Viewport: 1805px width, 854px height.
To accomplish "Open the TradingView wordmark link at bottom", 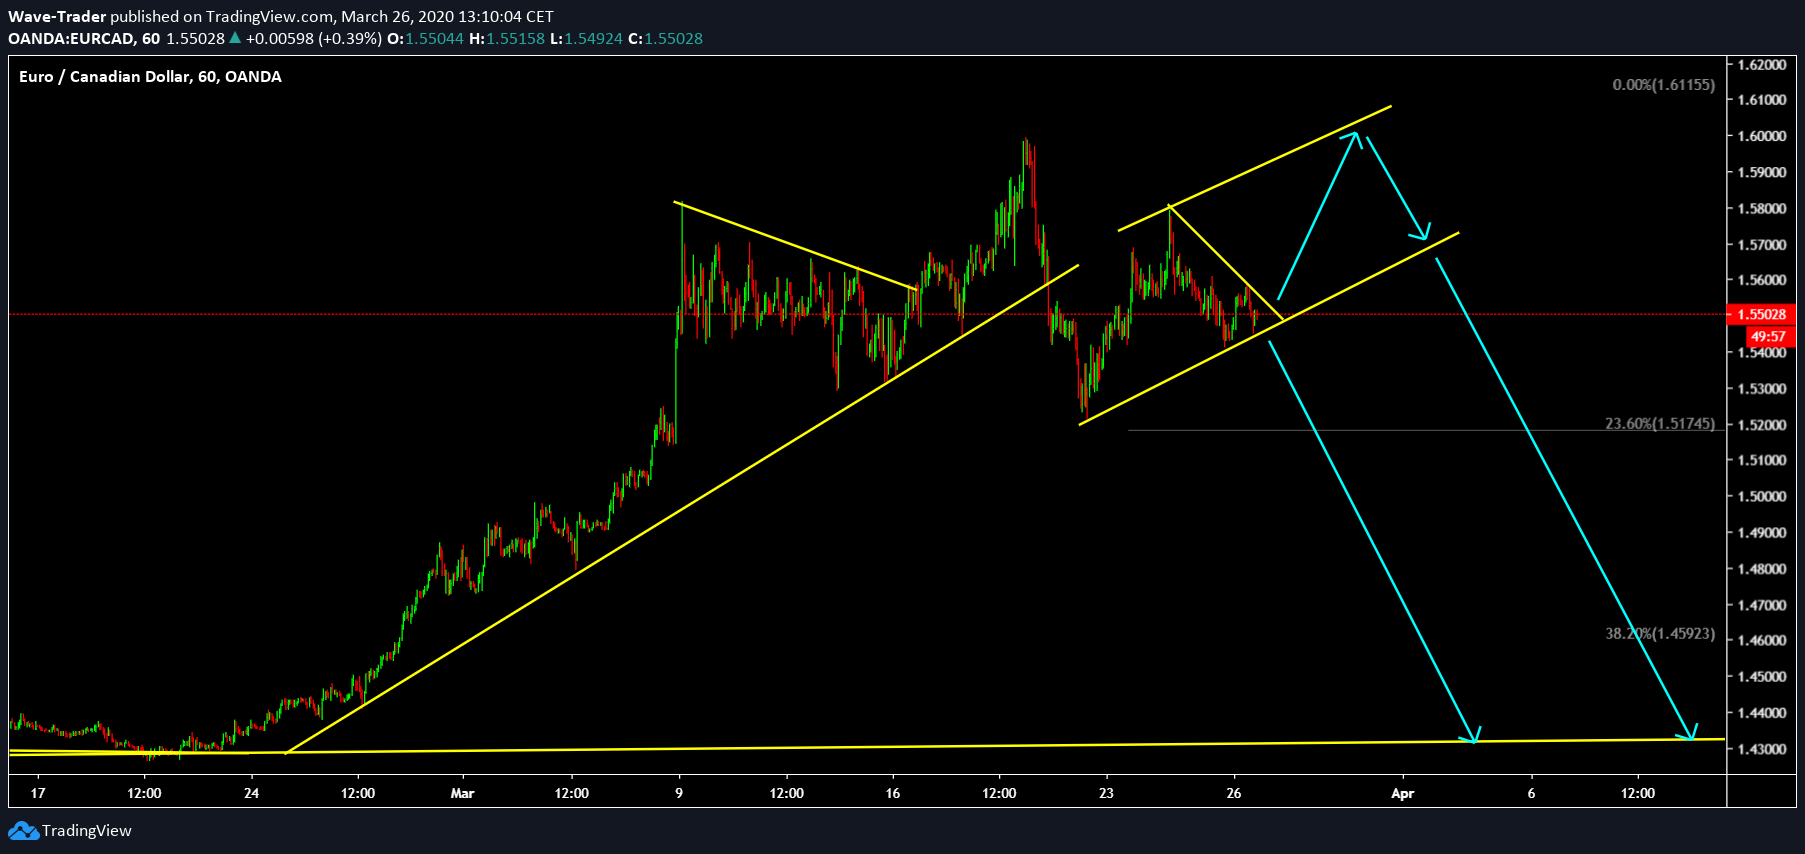I will (x=87, y=831).
